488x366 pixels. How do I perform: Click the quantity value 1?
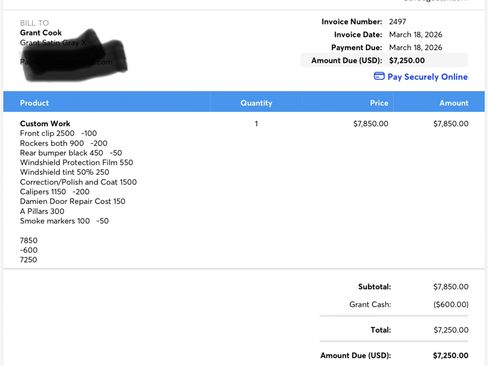point(256,124)
